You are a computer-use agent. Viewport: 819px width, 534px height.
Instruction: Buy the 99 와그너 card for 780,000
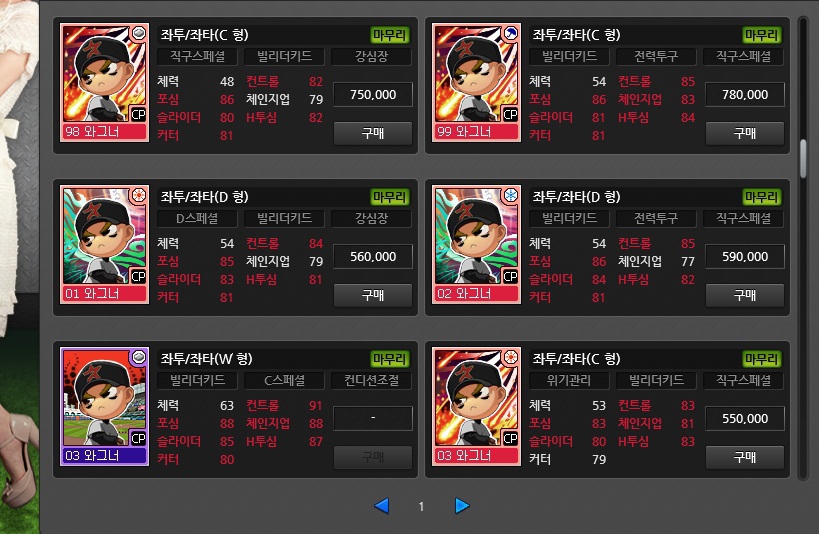(745, 133)
